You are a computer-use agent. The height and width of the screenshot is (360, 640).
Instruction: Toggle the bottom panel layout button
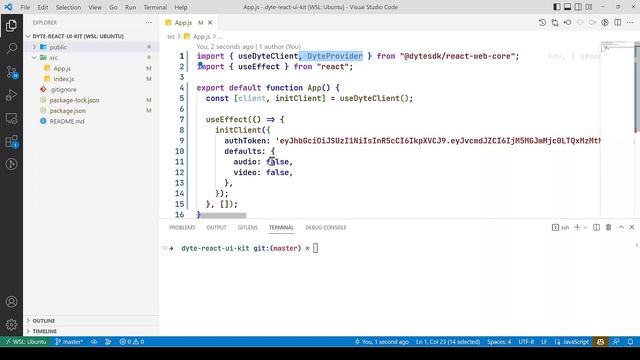[567, 7]
